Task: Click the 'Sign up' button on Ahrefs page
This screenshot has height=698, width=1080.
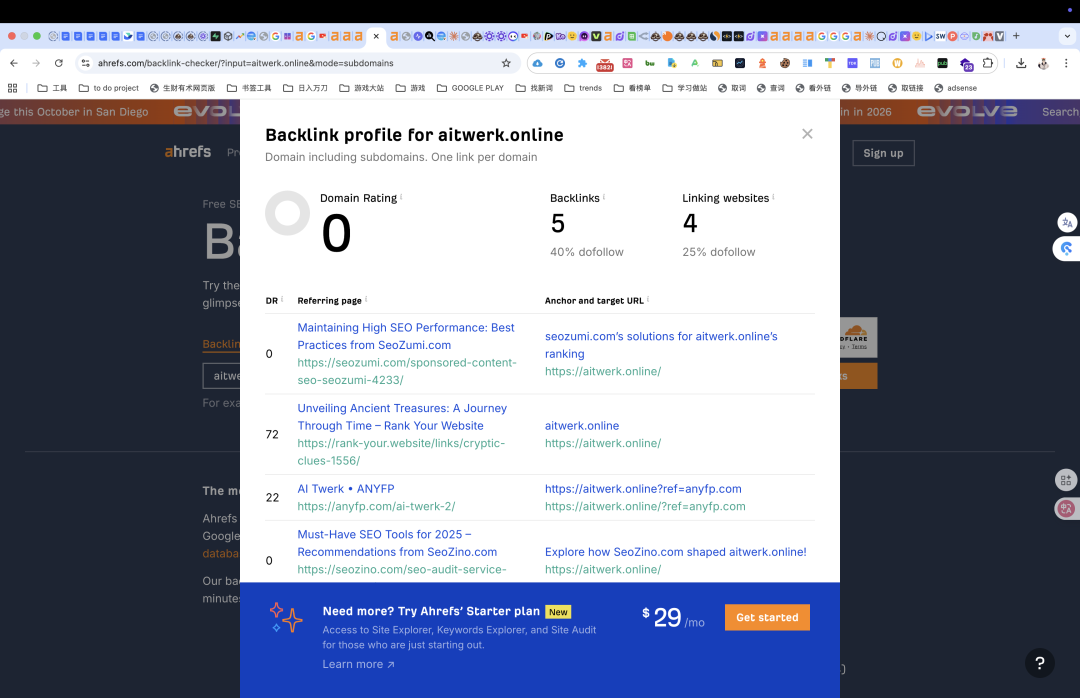Action: click(x=883, y=153)
